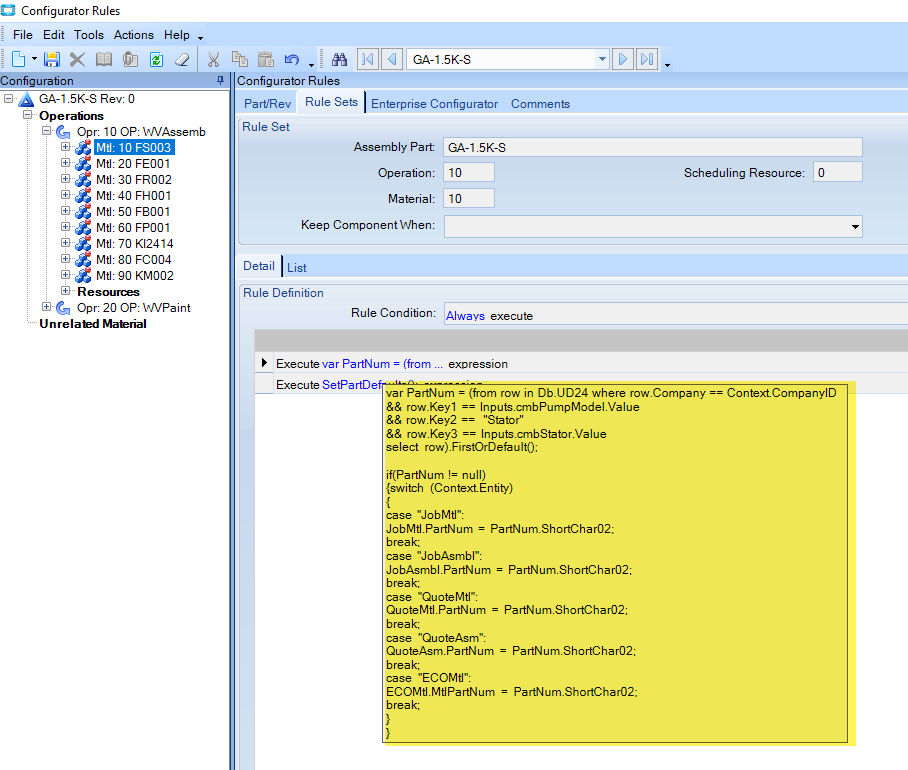Switch to the List tab
The height and width of the screenshot is (770, 908).
pos(297,268)
